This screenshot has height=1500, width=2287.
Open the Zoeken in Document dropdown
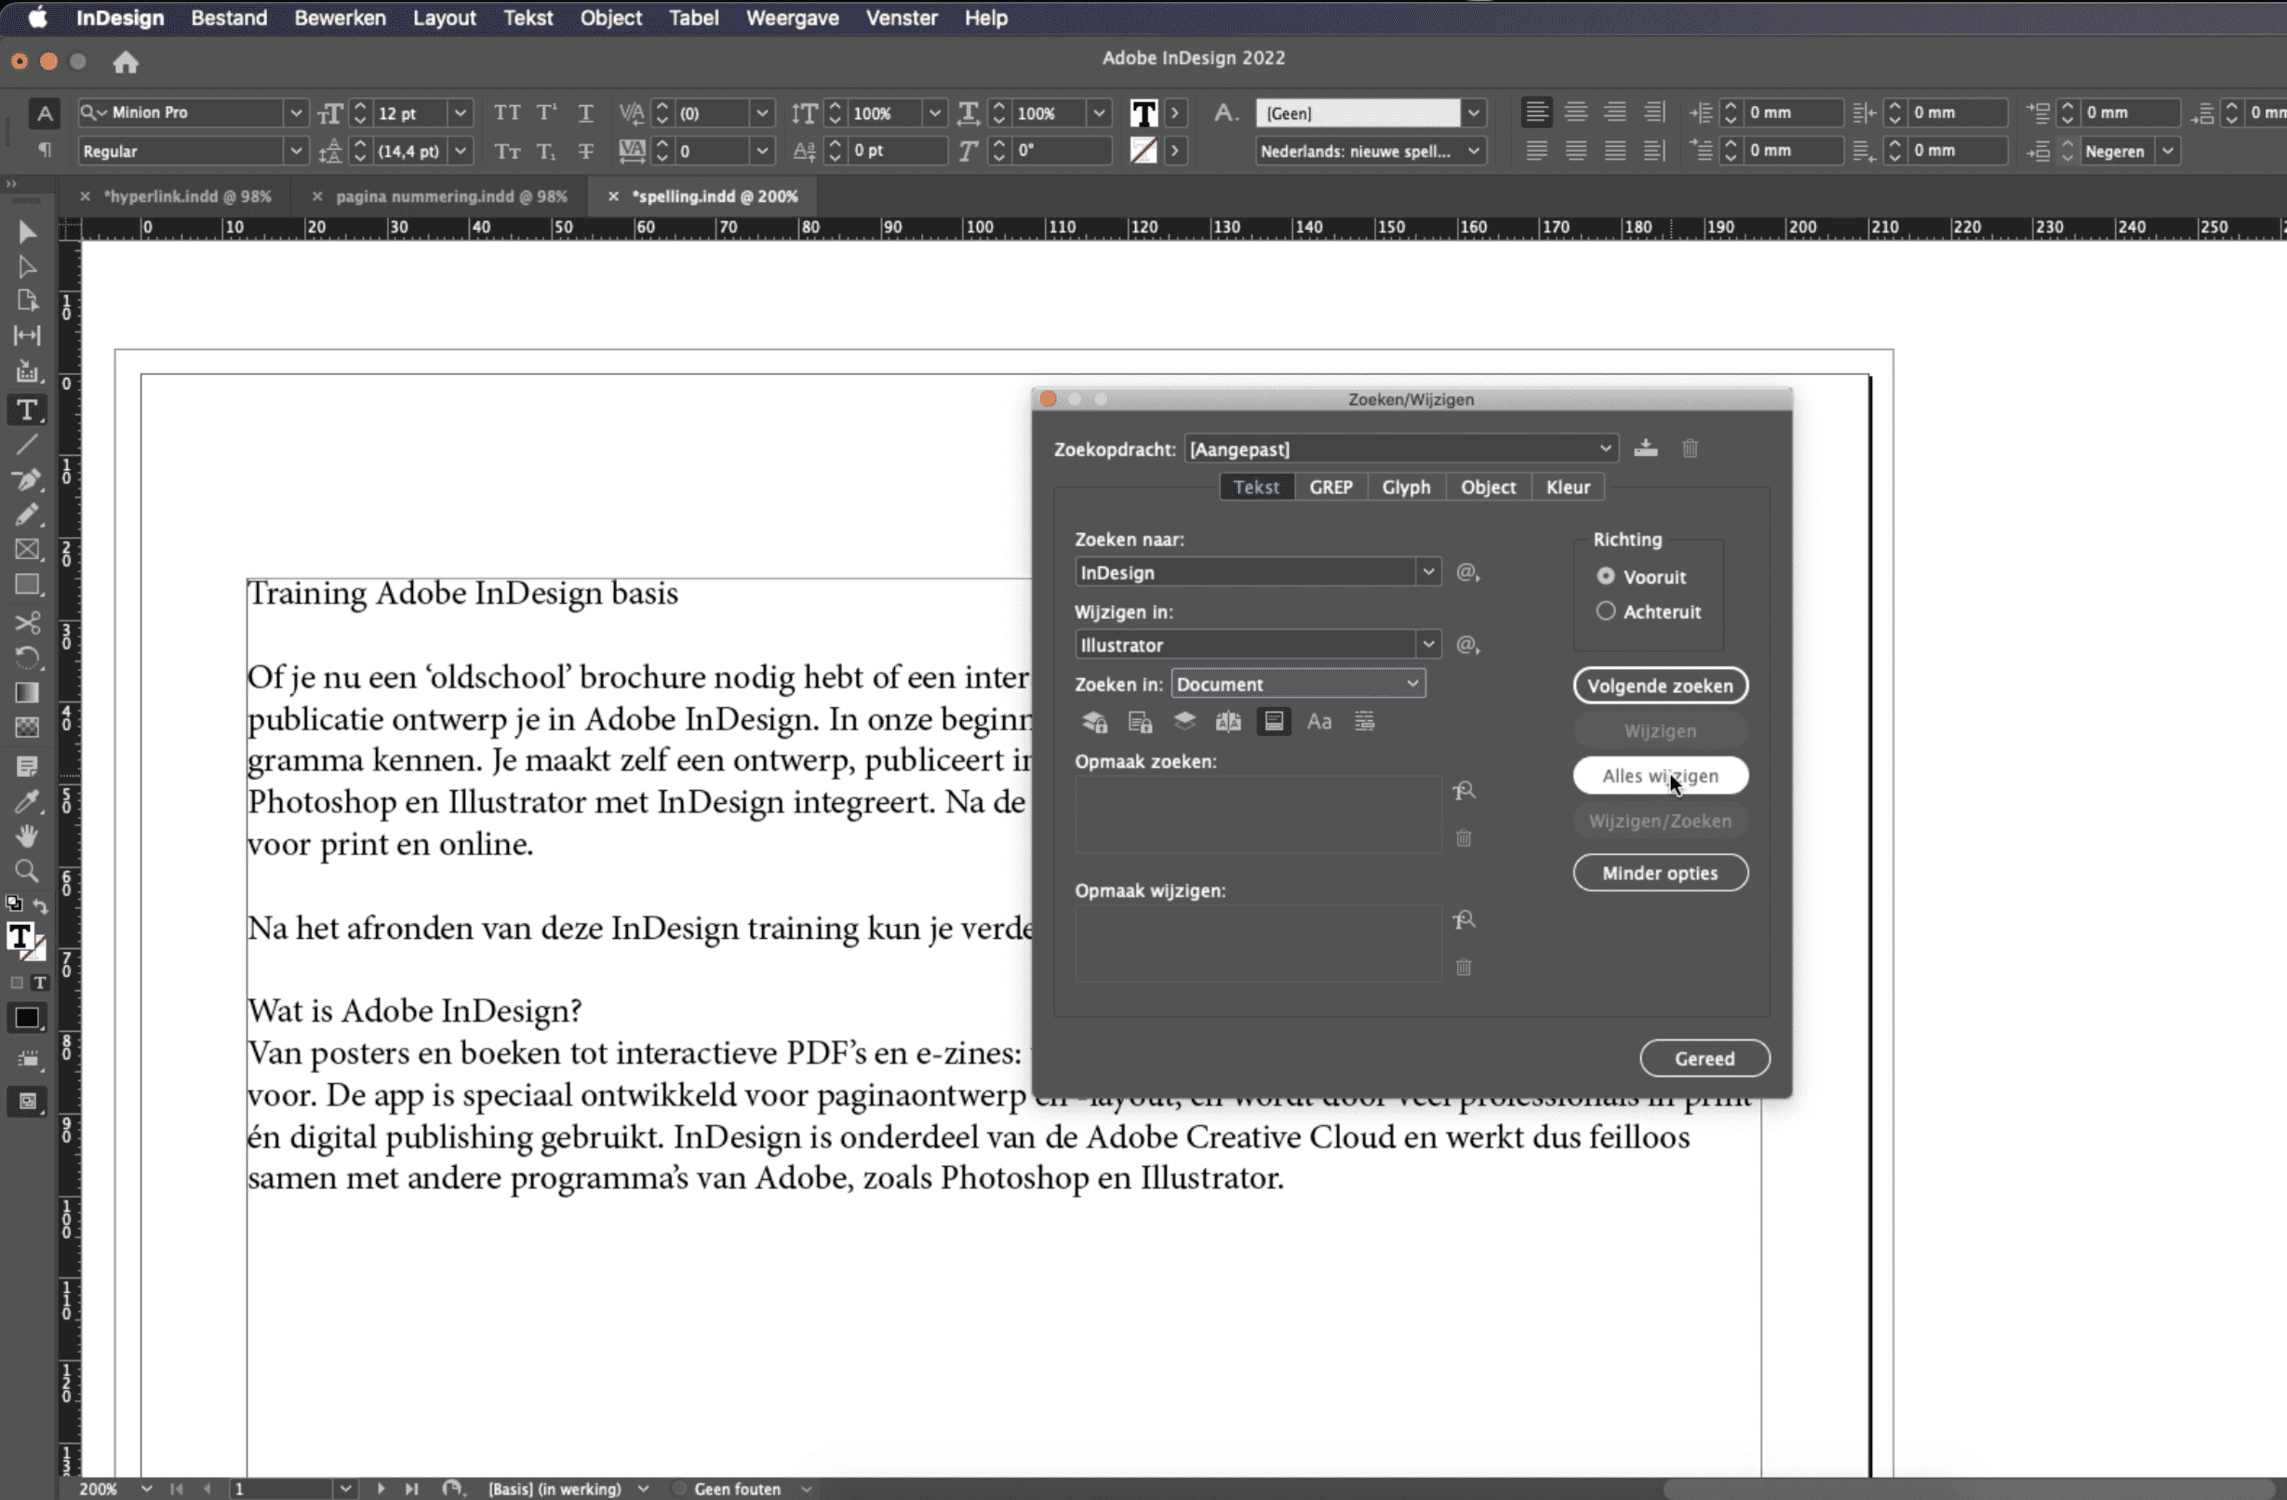click(1298, 684)
